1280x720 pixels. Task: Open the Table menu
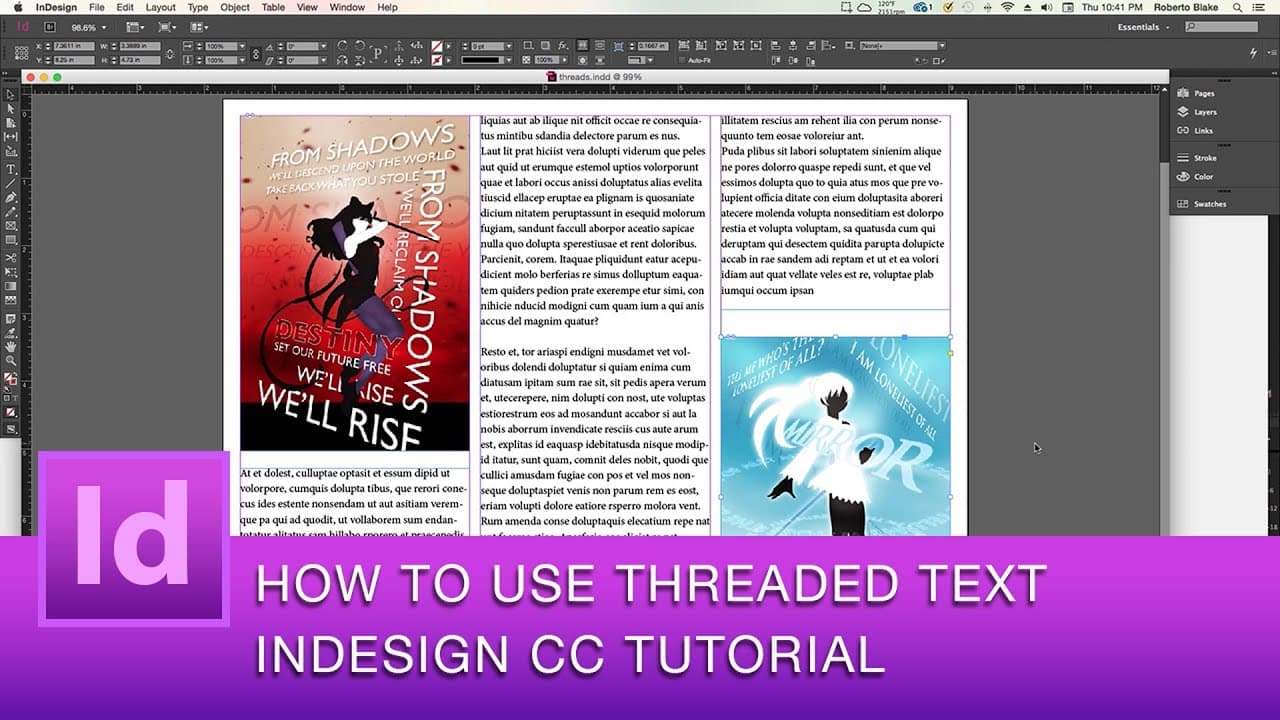[273, 7]
